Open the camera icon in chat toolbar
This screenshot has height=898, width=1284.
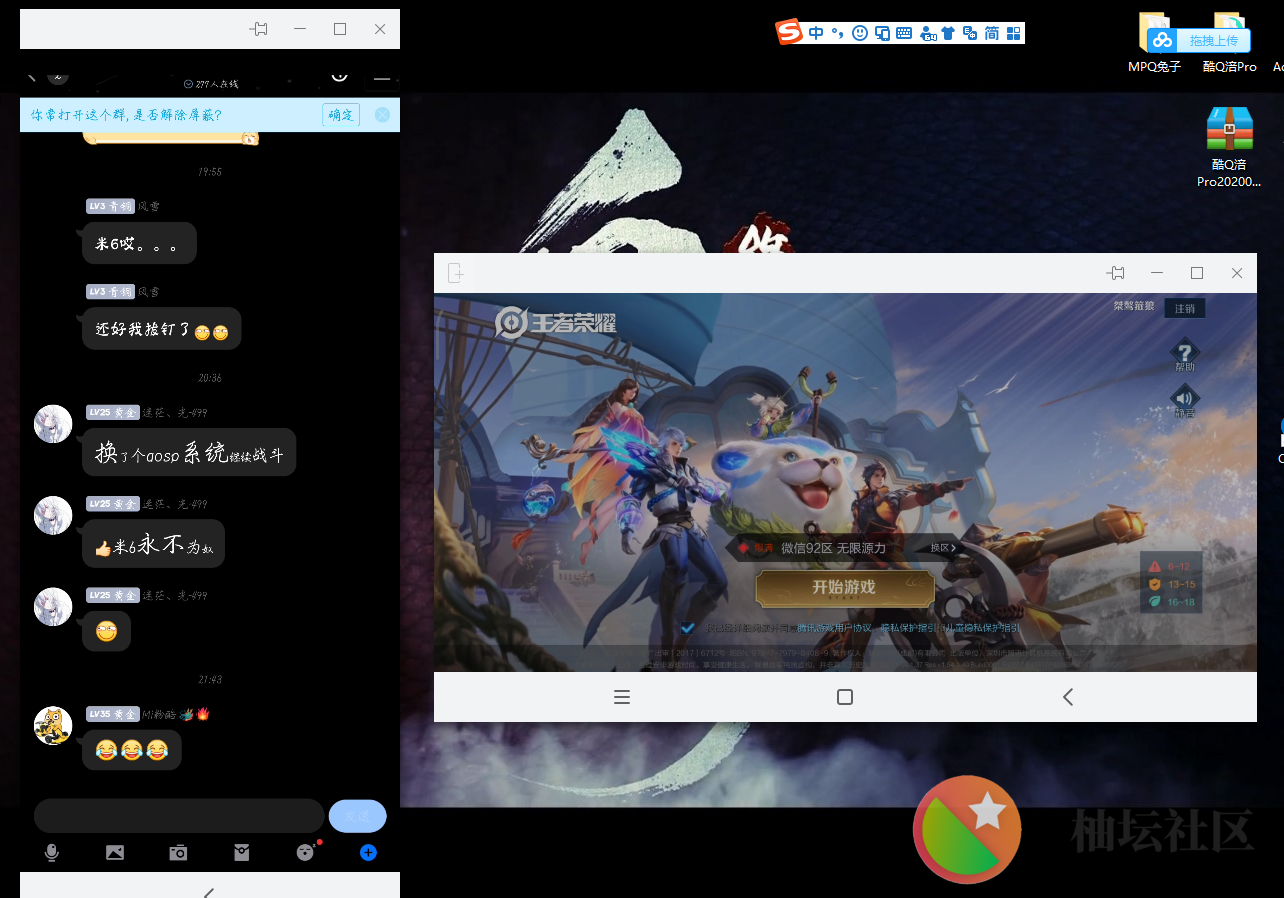178,853
